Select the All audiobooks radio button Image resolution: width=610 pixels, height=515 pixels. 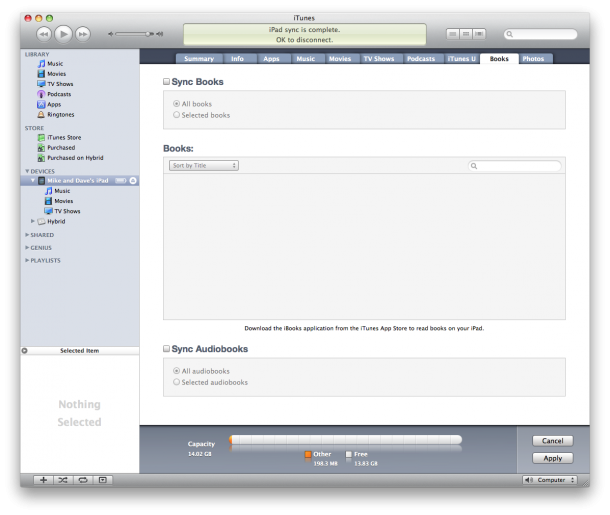(176, 371)
